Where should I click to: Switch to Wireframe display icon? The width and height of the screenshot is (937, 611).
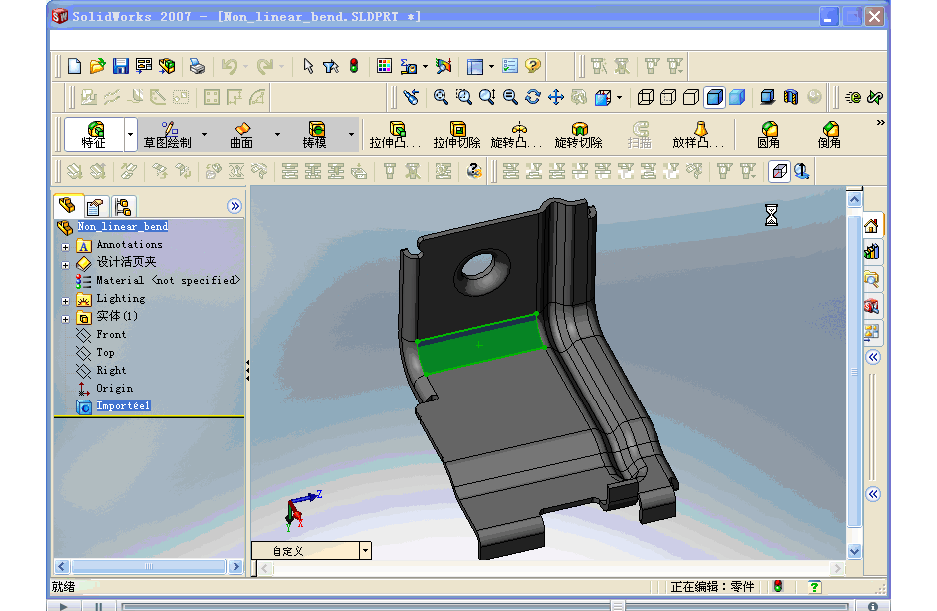tap(645, 97)
